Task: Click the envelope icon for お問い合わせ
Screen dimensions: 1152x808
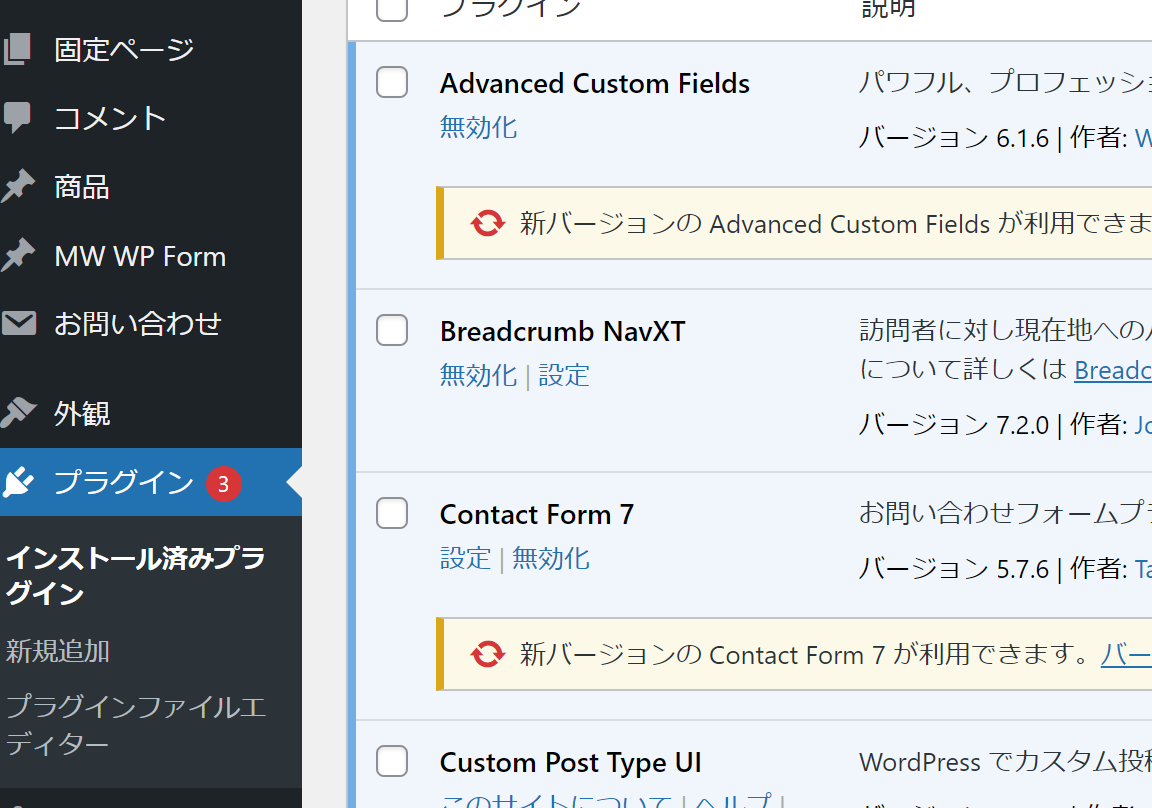Action: [18, 323]
